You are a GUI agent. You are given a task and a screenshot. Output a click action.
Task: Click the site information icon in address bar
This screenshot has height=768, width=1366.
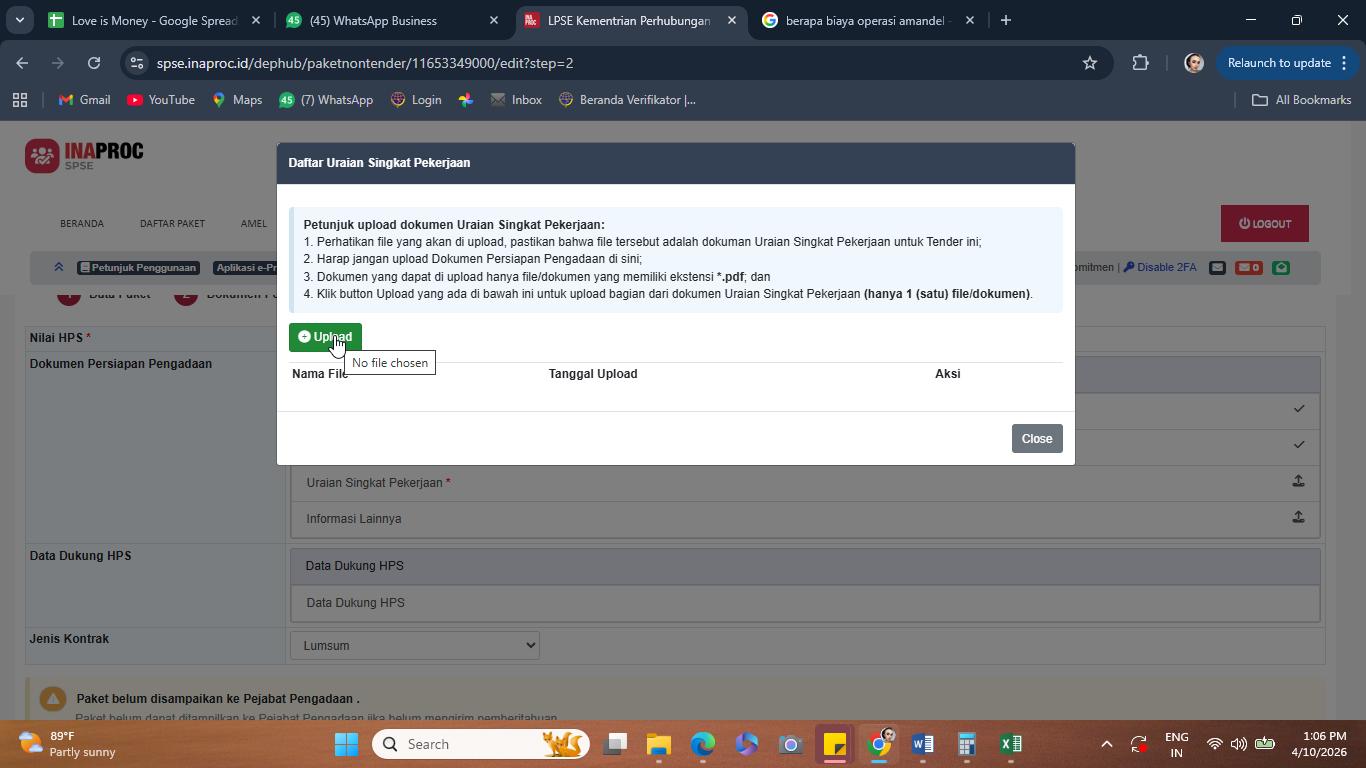[x=137, y=63]
